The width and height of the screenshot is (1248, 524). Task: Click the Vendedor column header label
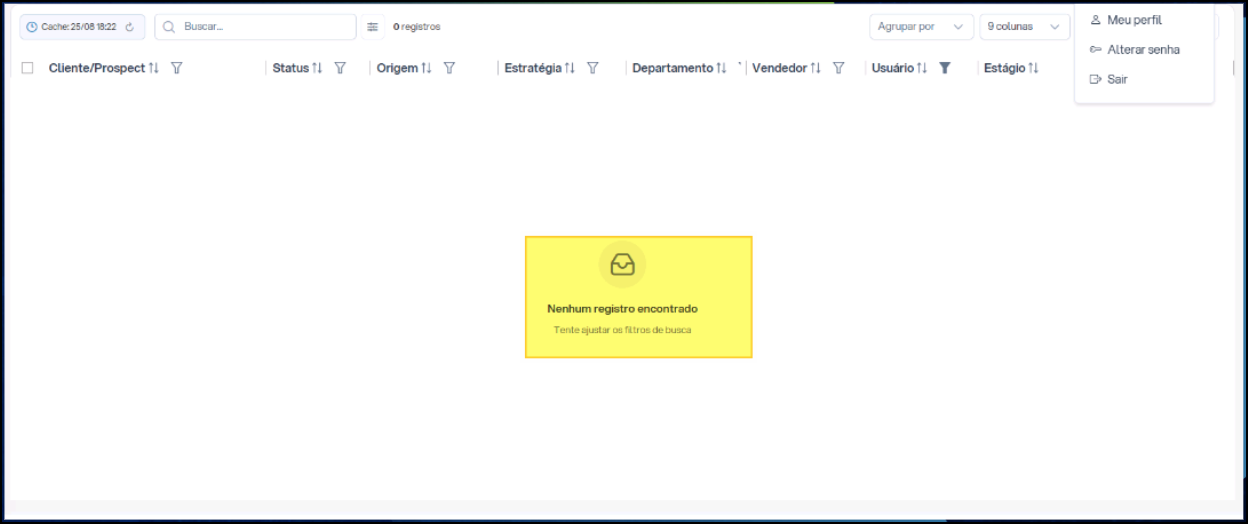click(779, 68)
